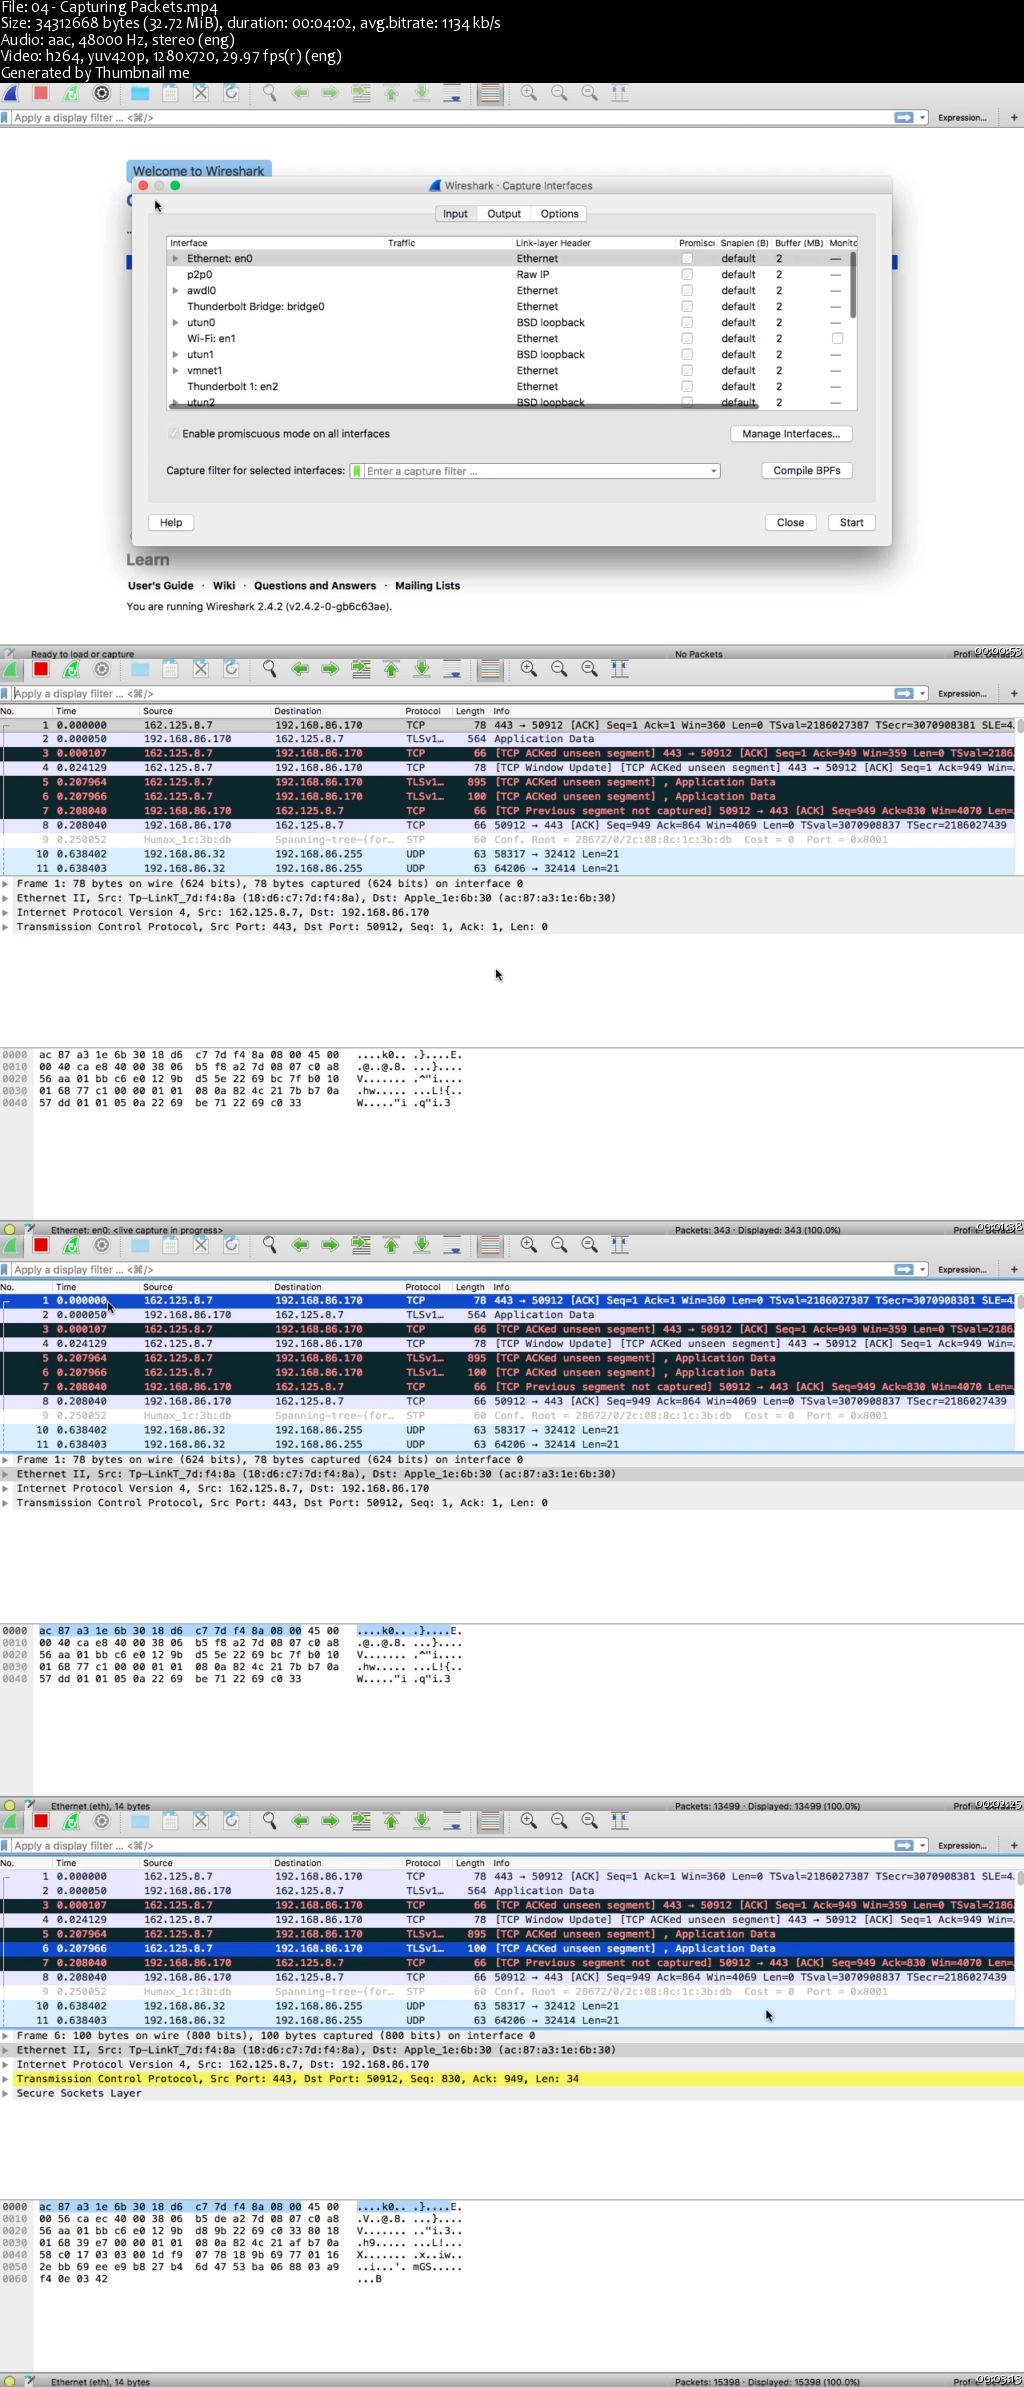Click Restart capture green fin icon in first frame
The width and height of the screenshot is (1024, 2387).
click(71, 93)
